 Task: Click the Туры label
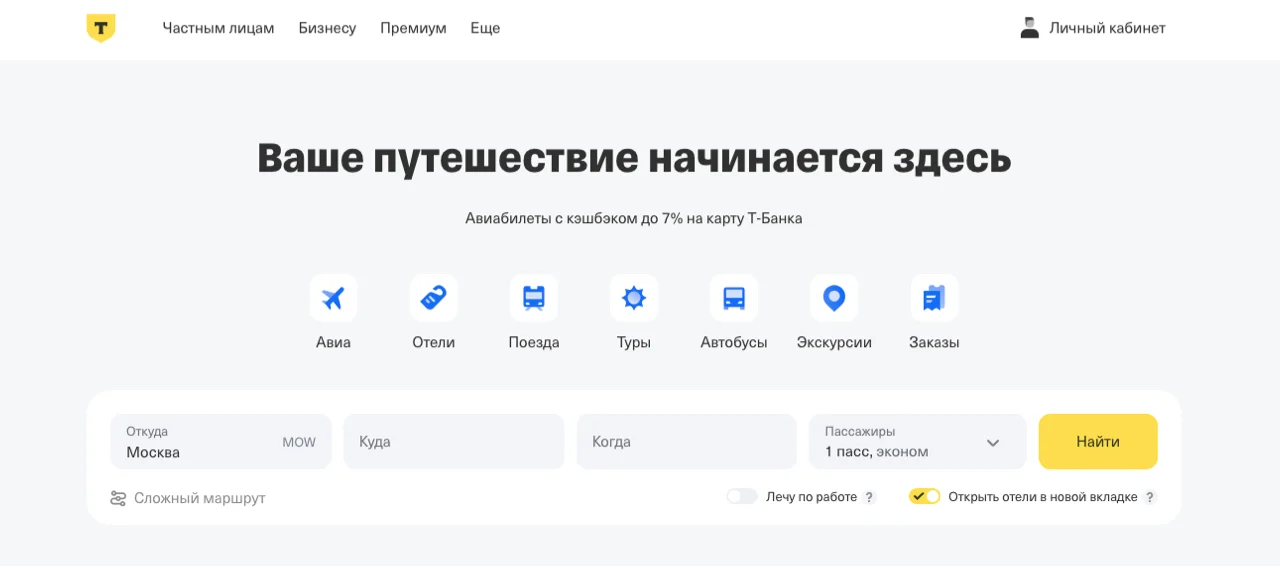point(634,342)
